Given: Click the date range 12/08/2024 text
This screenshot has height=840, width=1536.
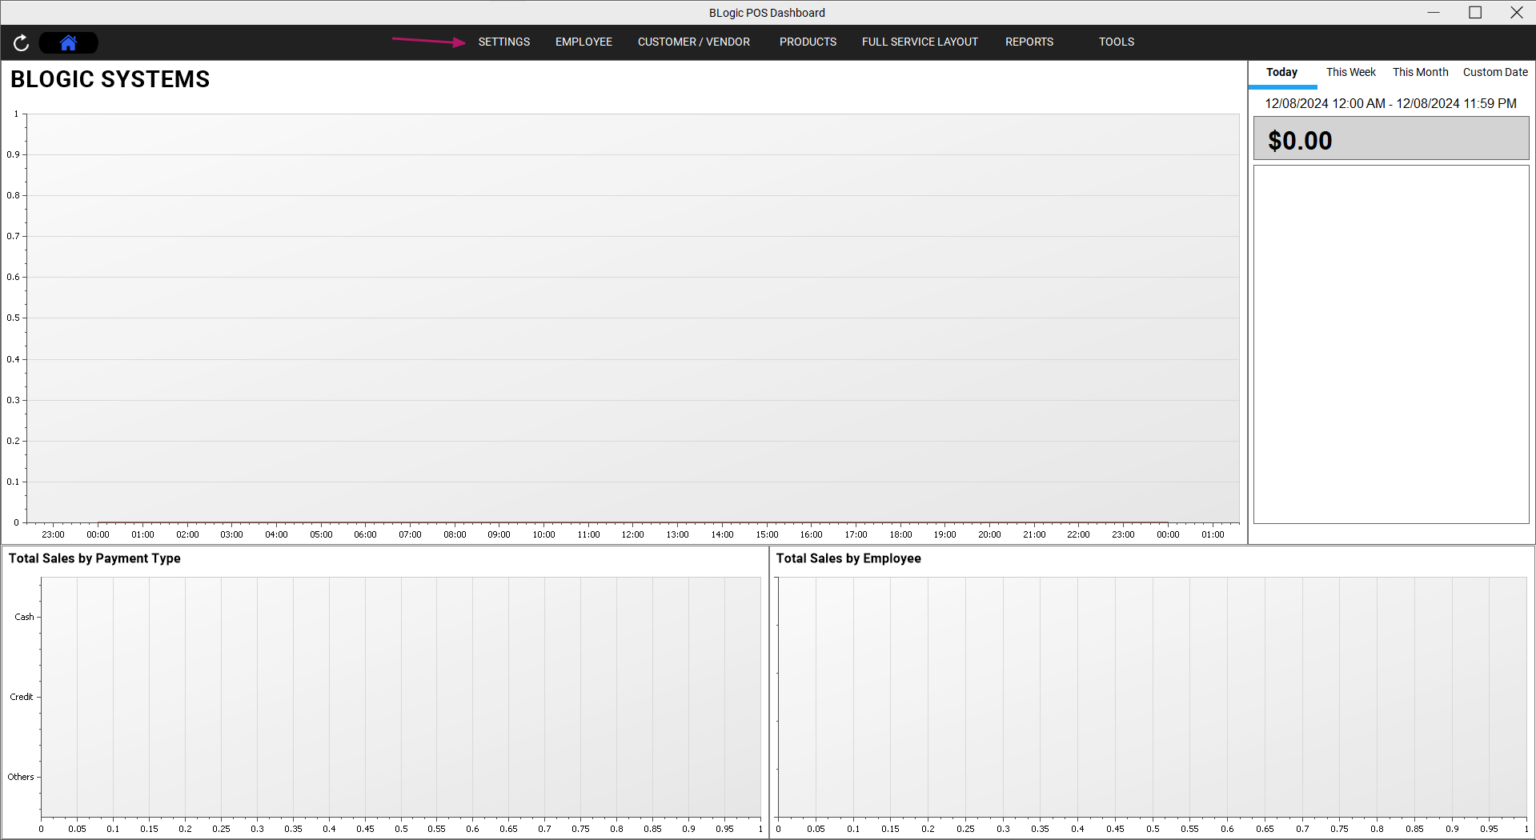Looking at the screenshot, I should [x=1391, y=103].
